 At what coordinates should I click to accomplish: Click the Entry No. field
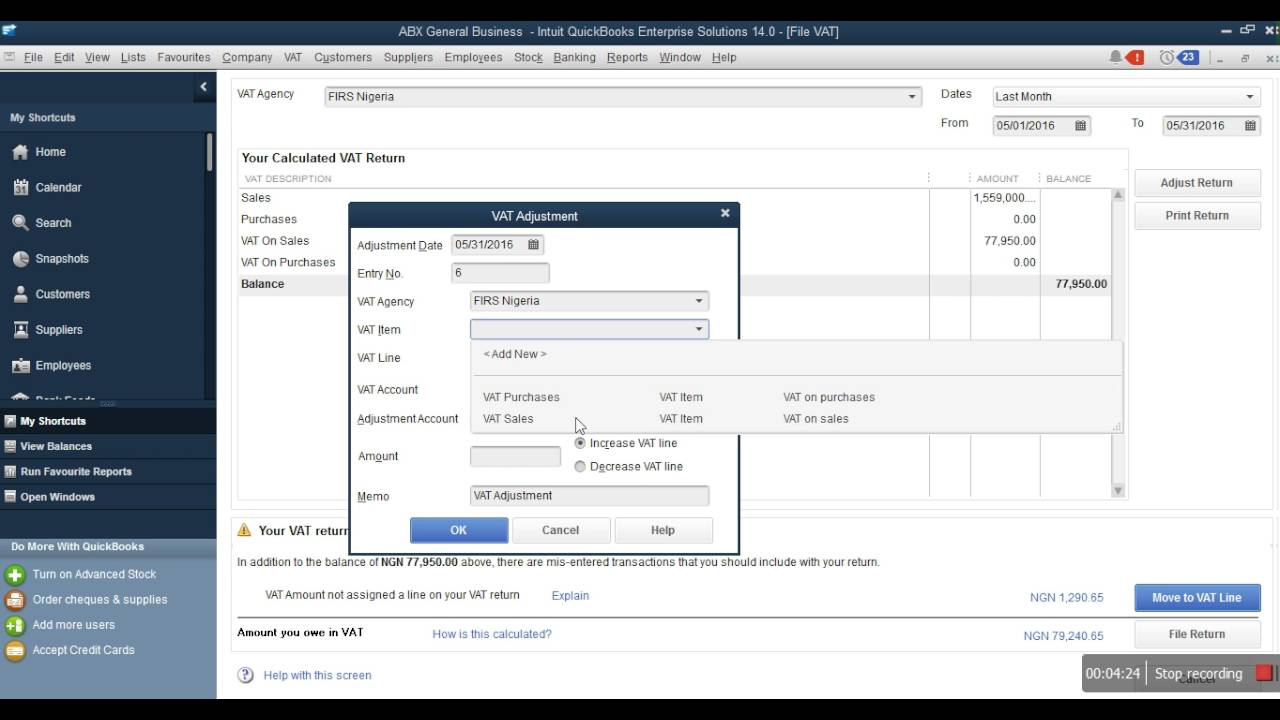coord(500,273)
